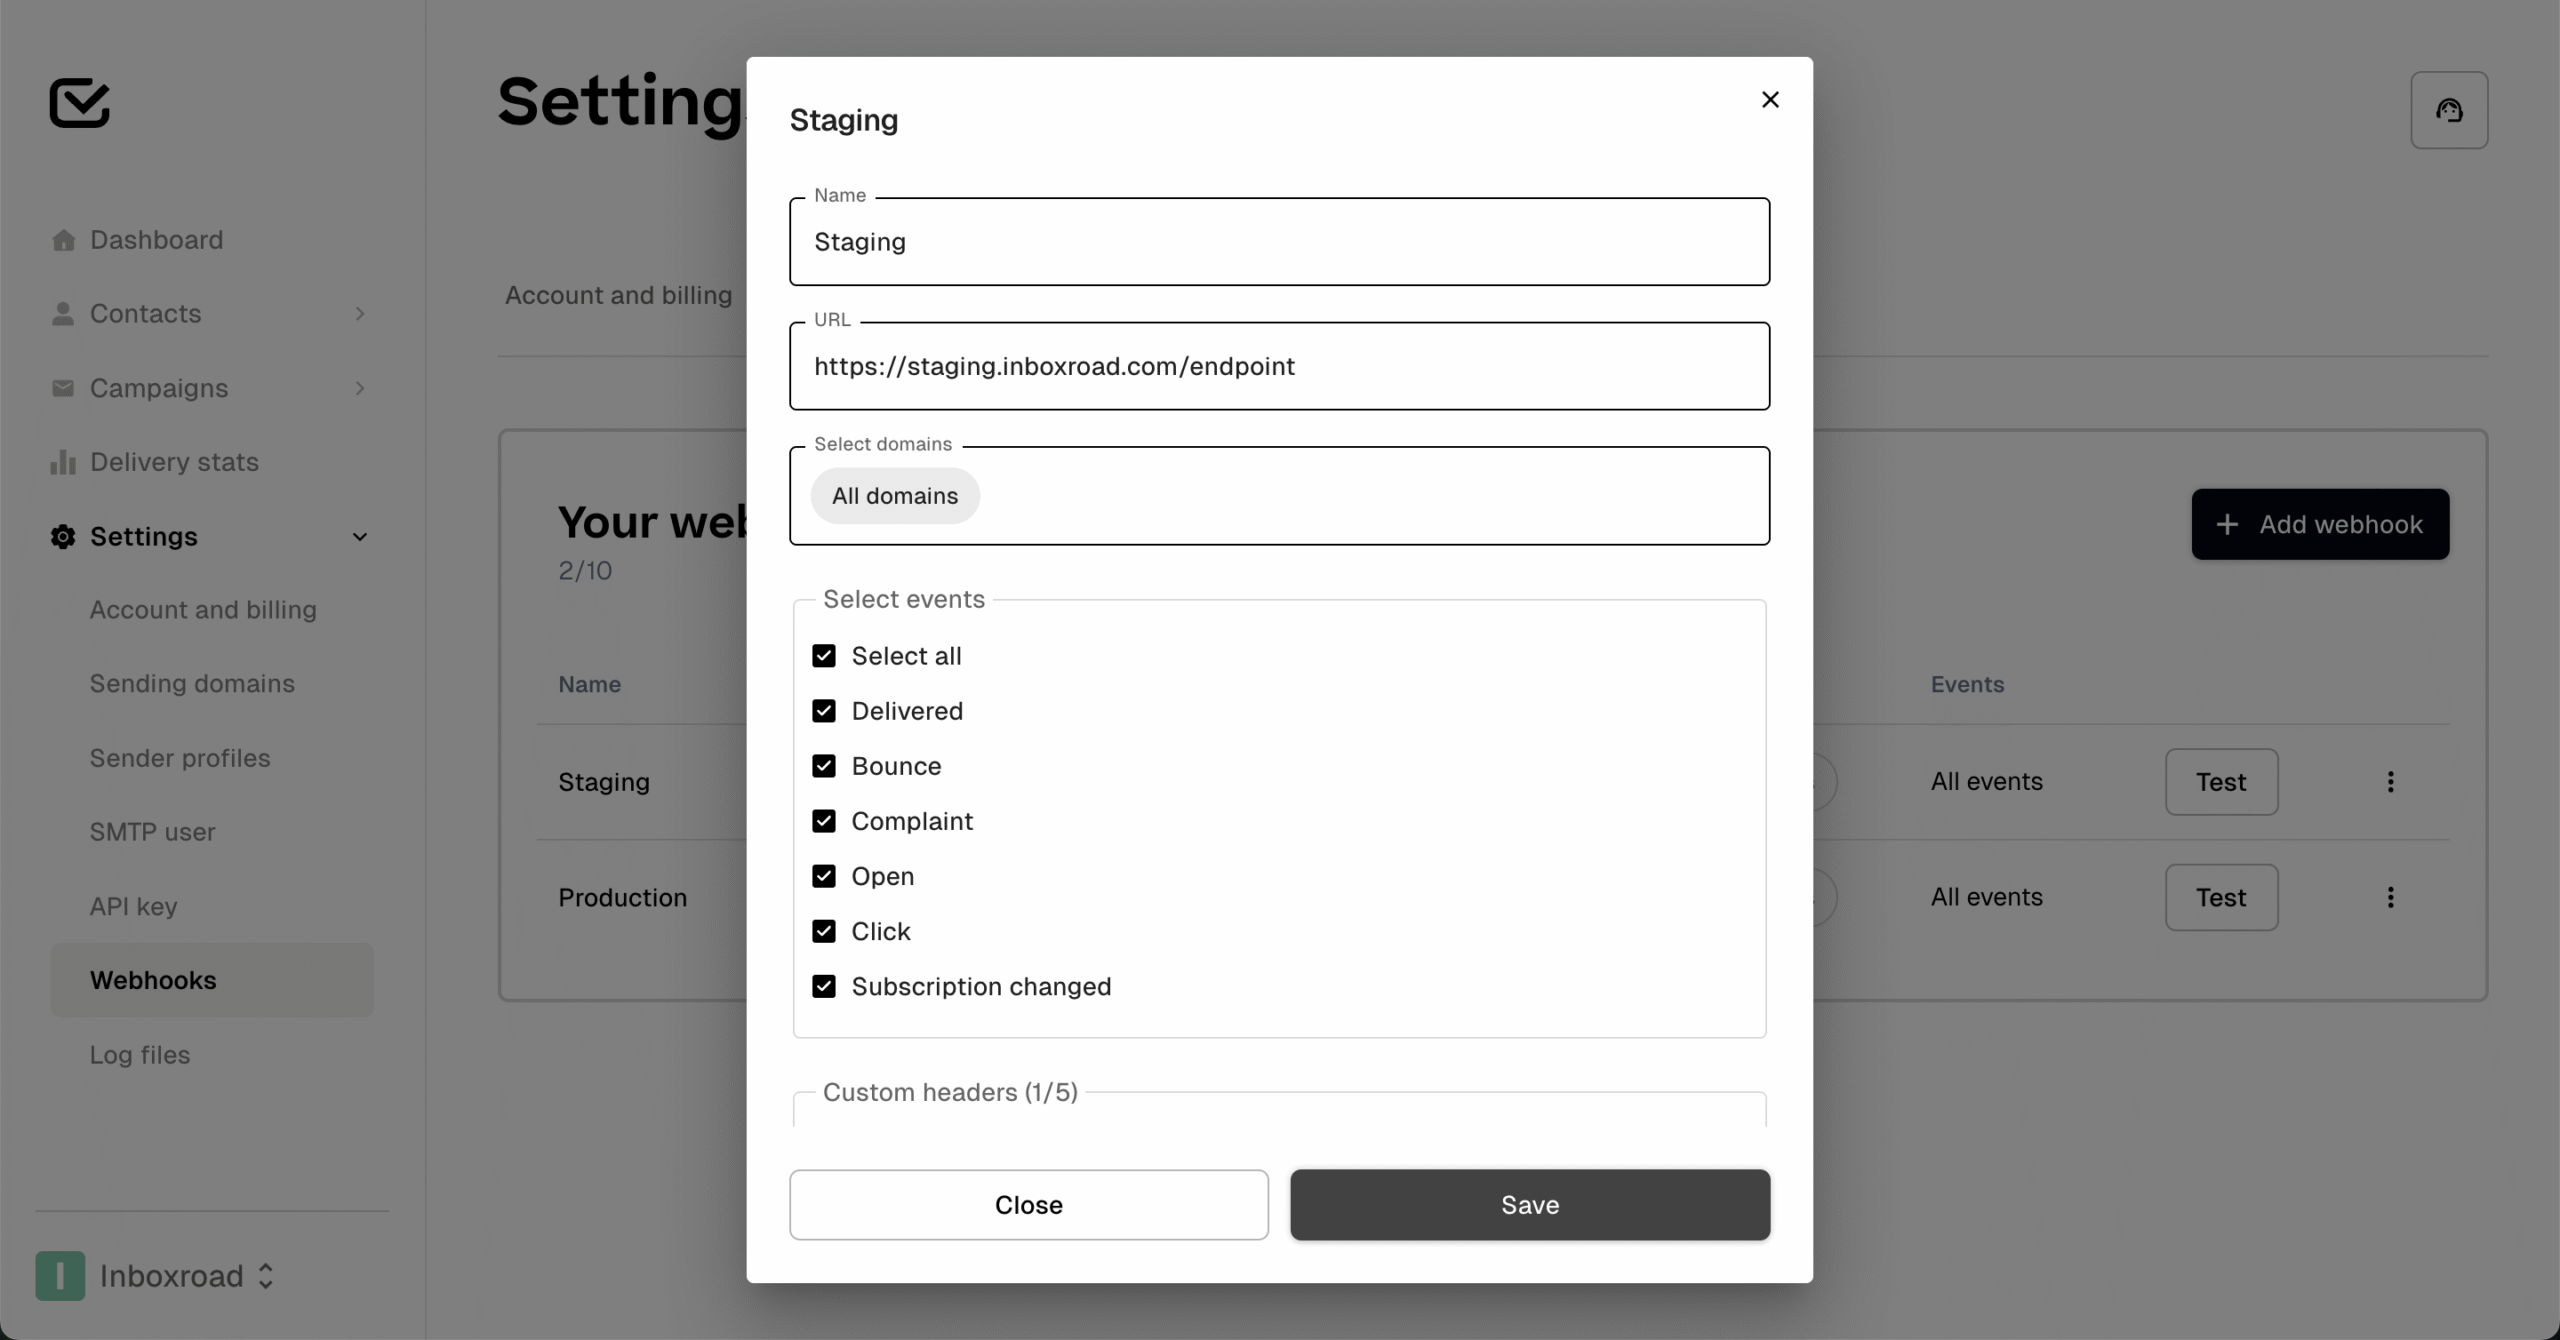Click the Dashboard home icon
Viewport: 2560px width, 1340px height.
(x=64, y=239)
